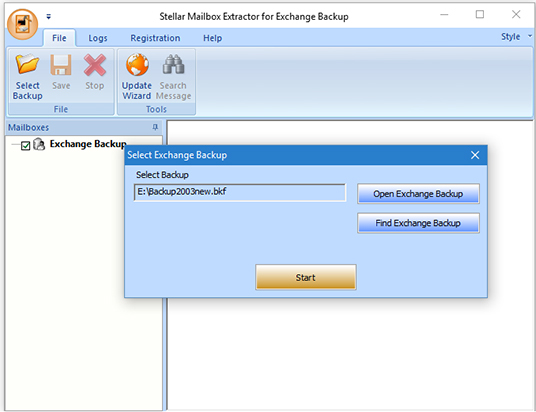
Task: Maximize the Stellar Mailbox Extractor window
Action: tap(480, 14)
